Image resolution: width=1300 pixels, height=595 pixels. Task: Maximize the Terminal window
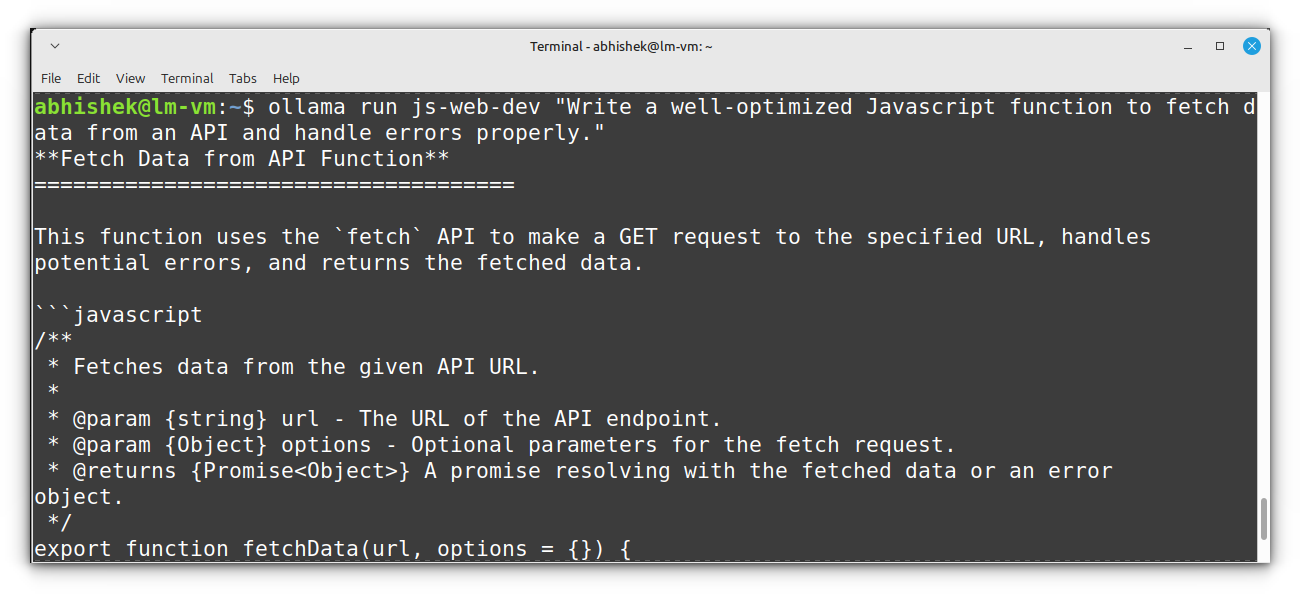(x=1220, y=46)
